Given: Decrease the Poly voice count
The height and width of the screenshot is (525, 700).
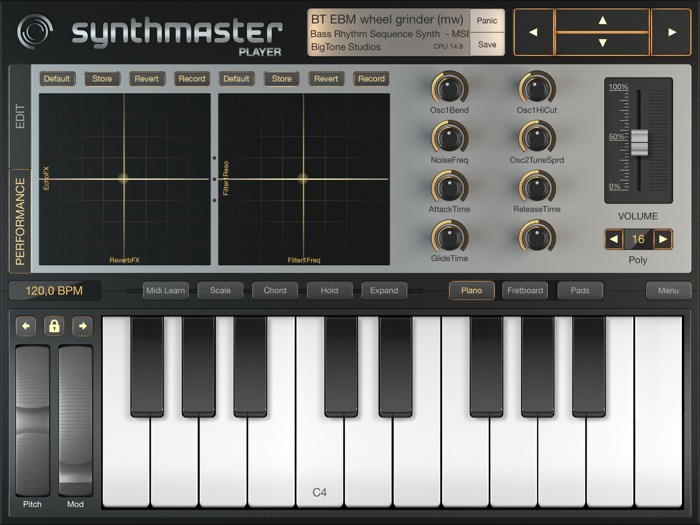Looking at the screenshot, I should (x=614, y=239).
